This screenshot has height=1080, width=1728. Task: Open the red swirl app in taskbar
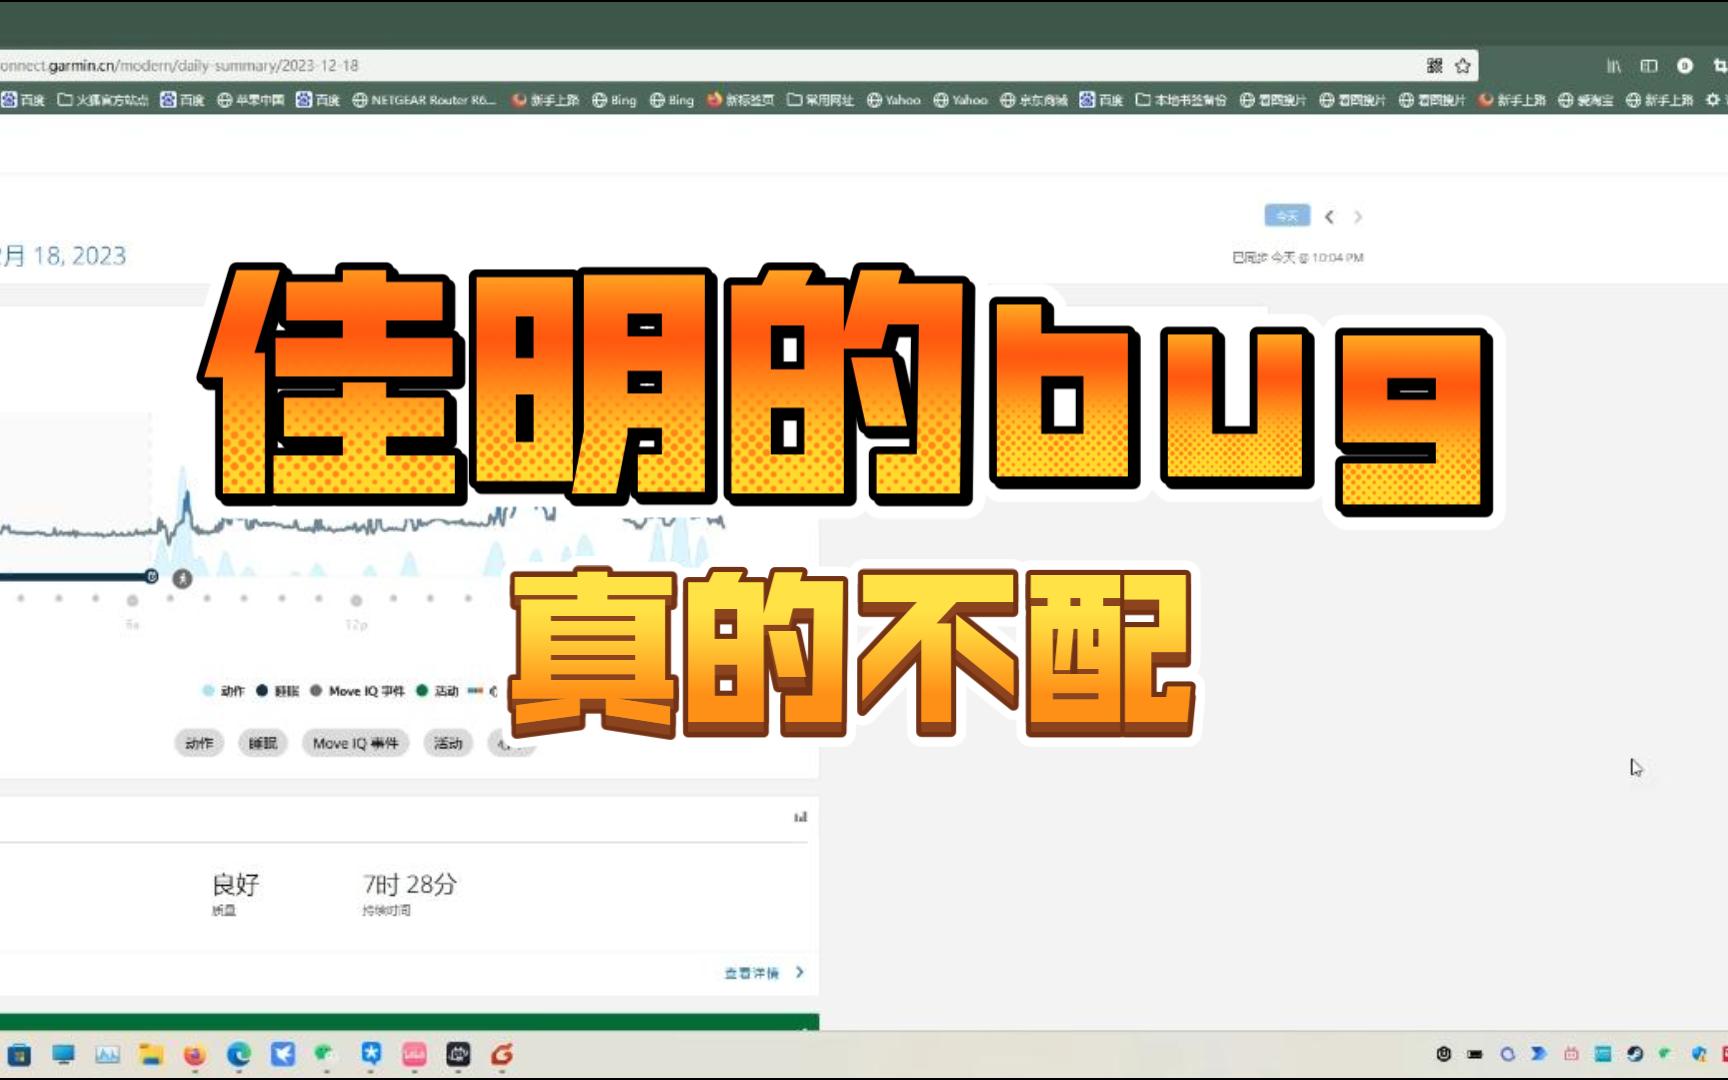502,1054
